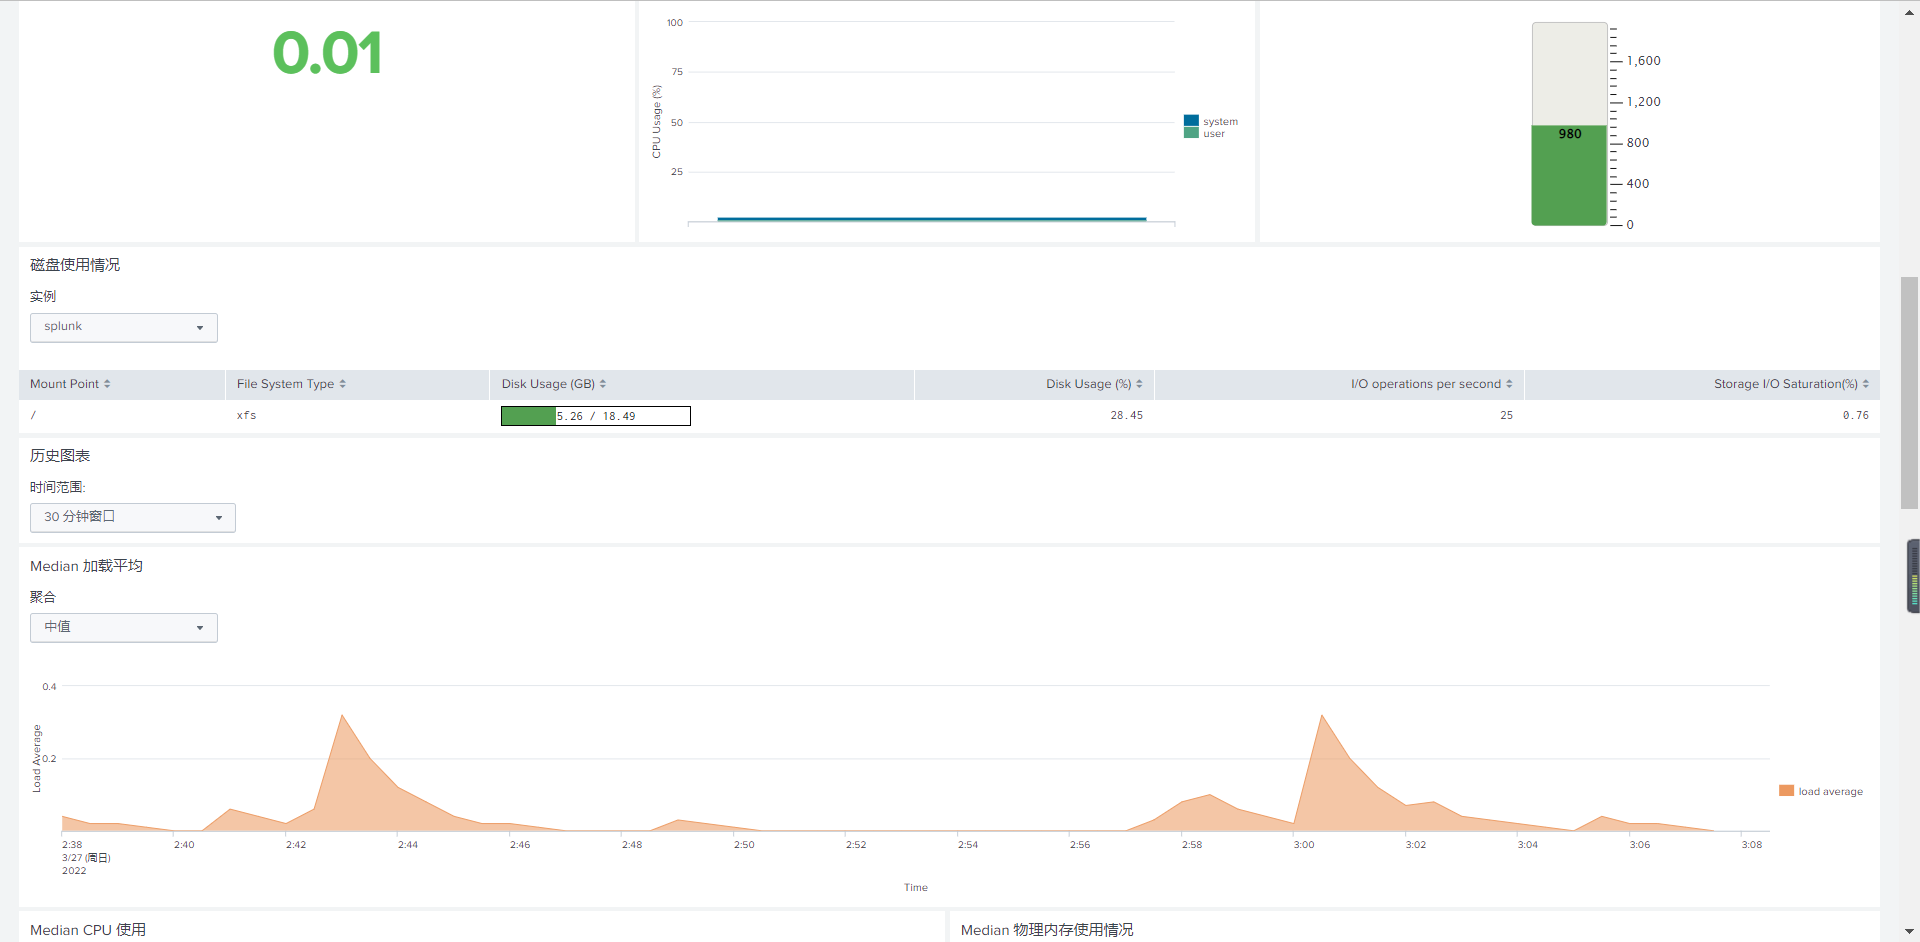1920x942 pixels.
Task: Click the floating widget at right edge
Action: click(1913, 576)
